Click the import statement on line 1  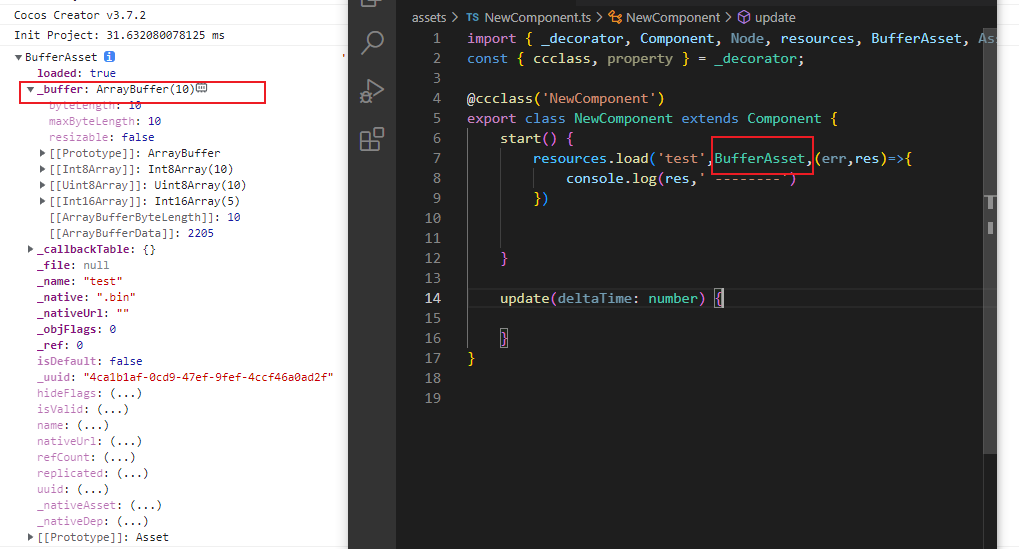731,38
